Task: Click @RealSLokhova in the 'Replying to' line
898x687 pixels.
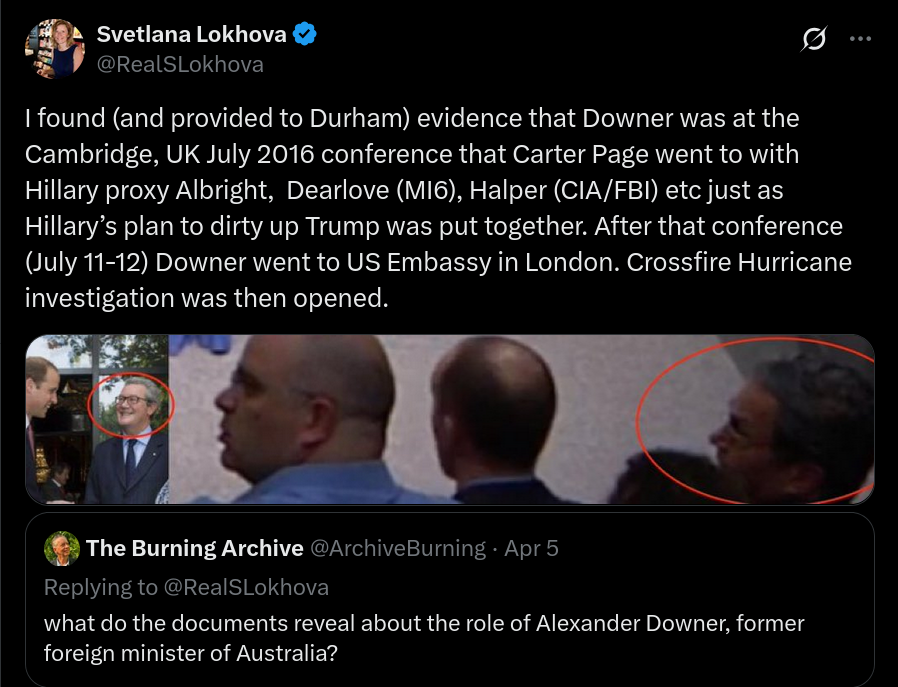Action: [246, 587]
